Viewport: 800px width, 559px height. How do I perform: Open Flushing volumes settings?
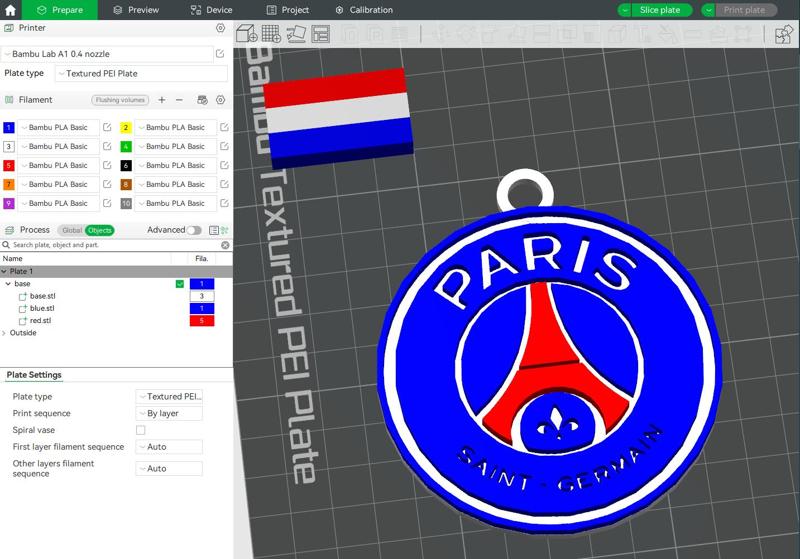[120, 100]
